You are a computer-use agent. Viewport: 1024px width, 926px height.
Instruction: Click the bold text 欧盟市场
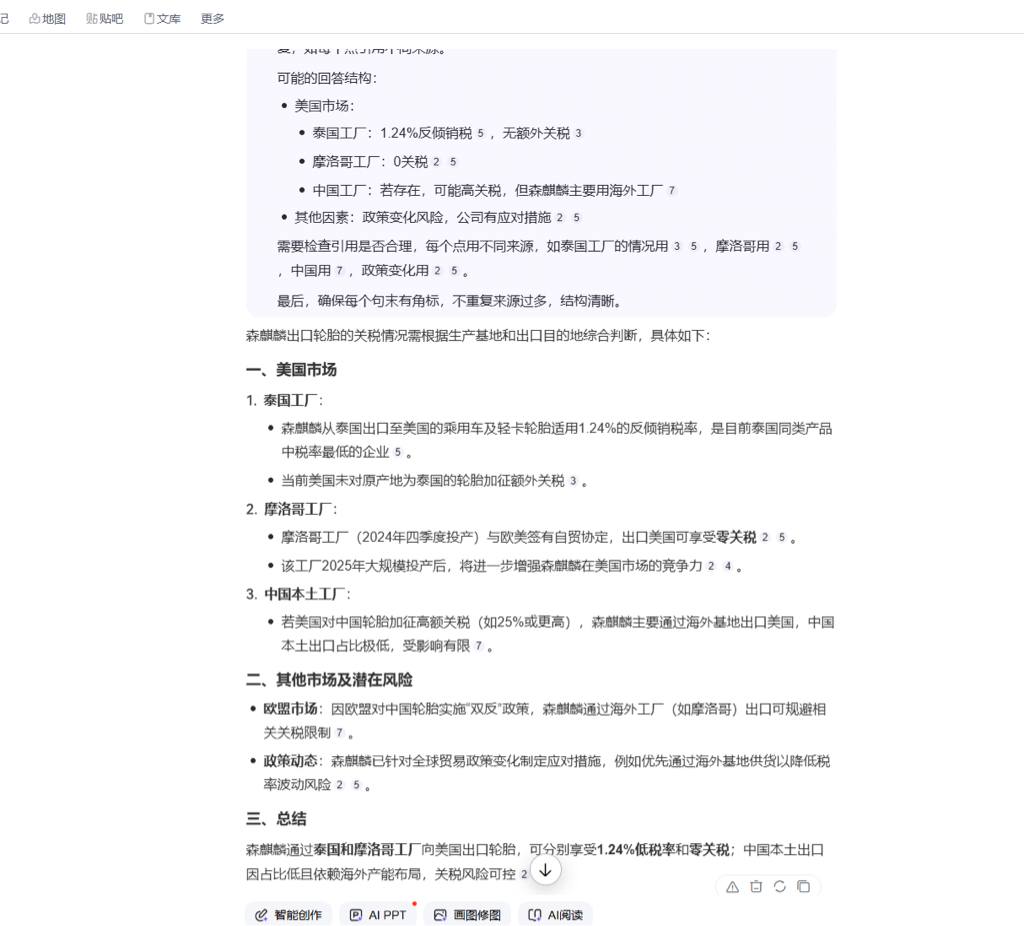tap(291, 709)
